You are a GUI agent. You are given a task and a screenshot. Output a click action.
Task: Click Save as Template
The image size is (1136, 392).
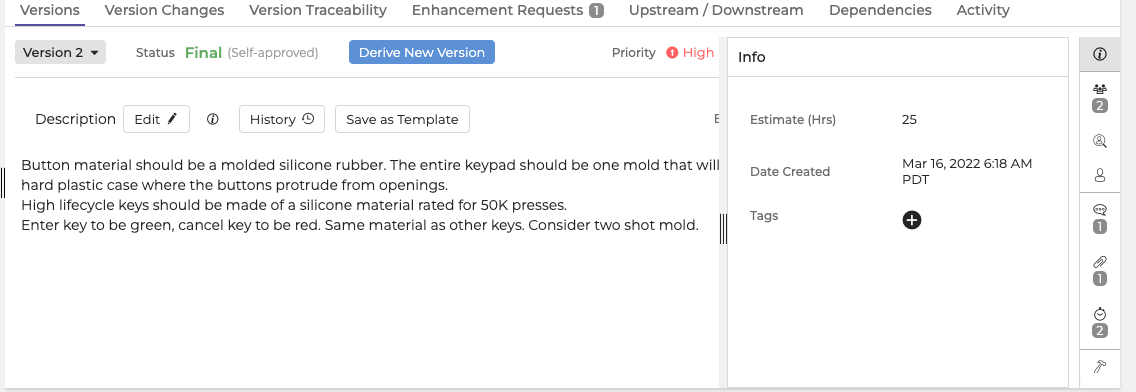tap(402, 120)
